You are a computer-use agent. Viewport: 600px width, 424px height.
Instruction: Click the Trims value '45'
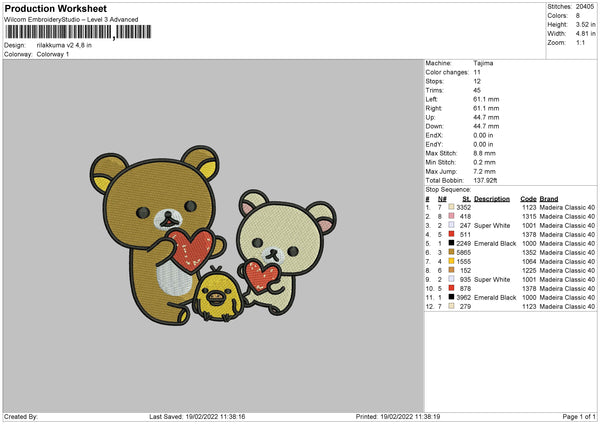click(477, 90)
